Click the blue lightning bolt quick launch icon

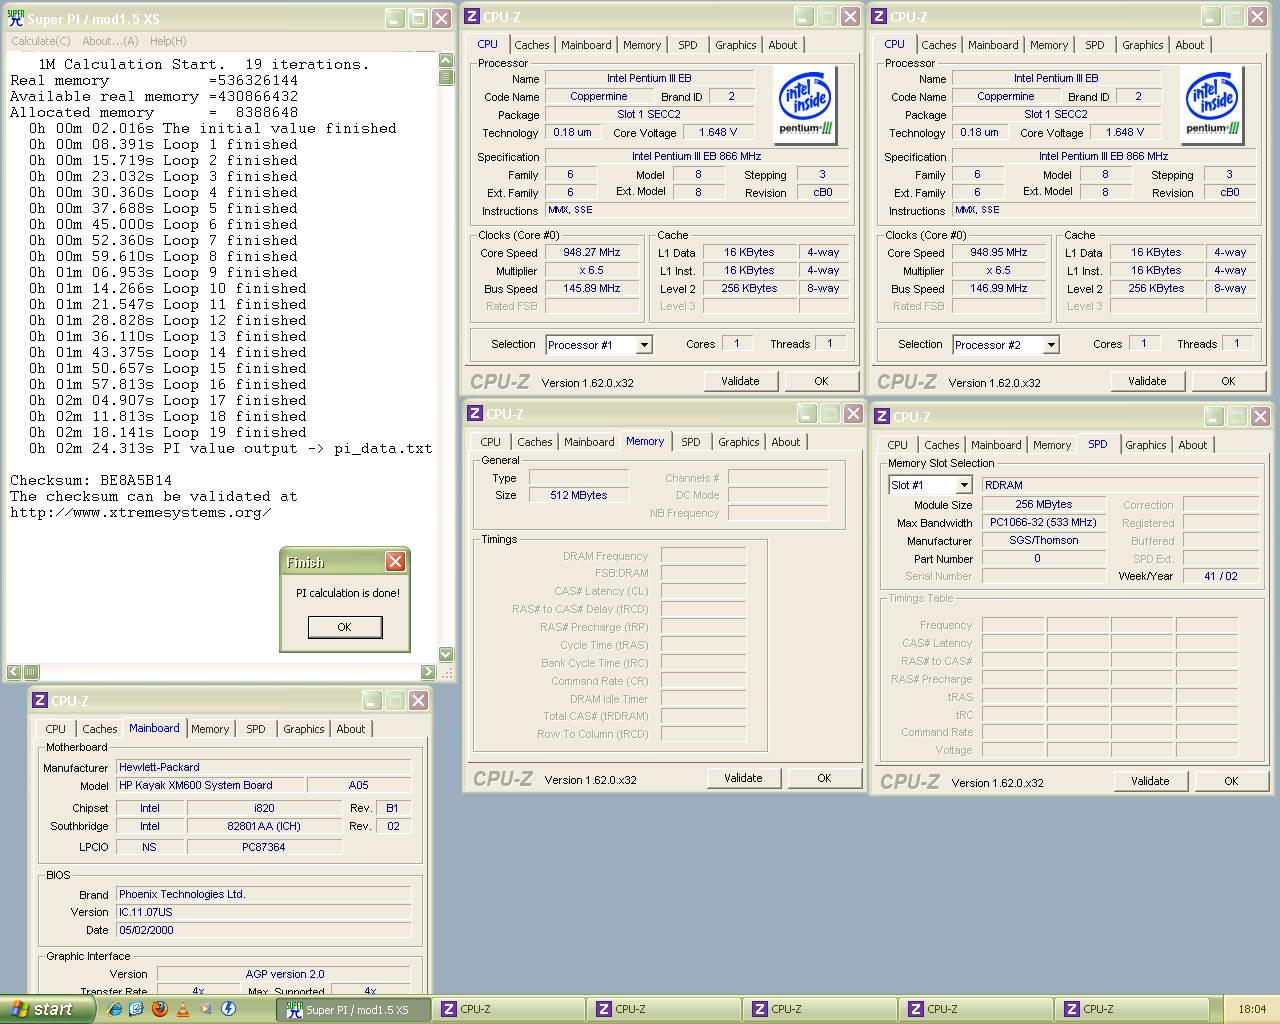click(x=228, y=1009)
